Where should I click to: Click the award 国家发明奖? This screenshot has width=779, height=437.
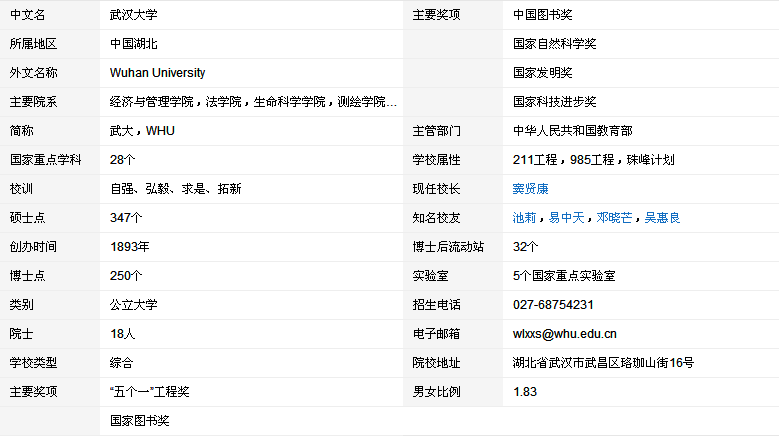543,73
